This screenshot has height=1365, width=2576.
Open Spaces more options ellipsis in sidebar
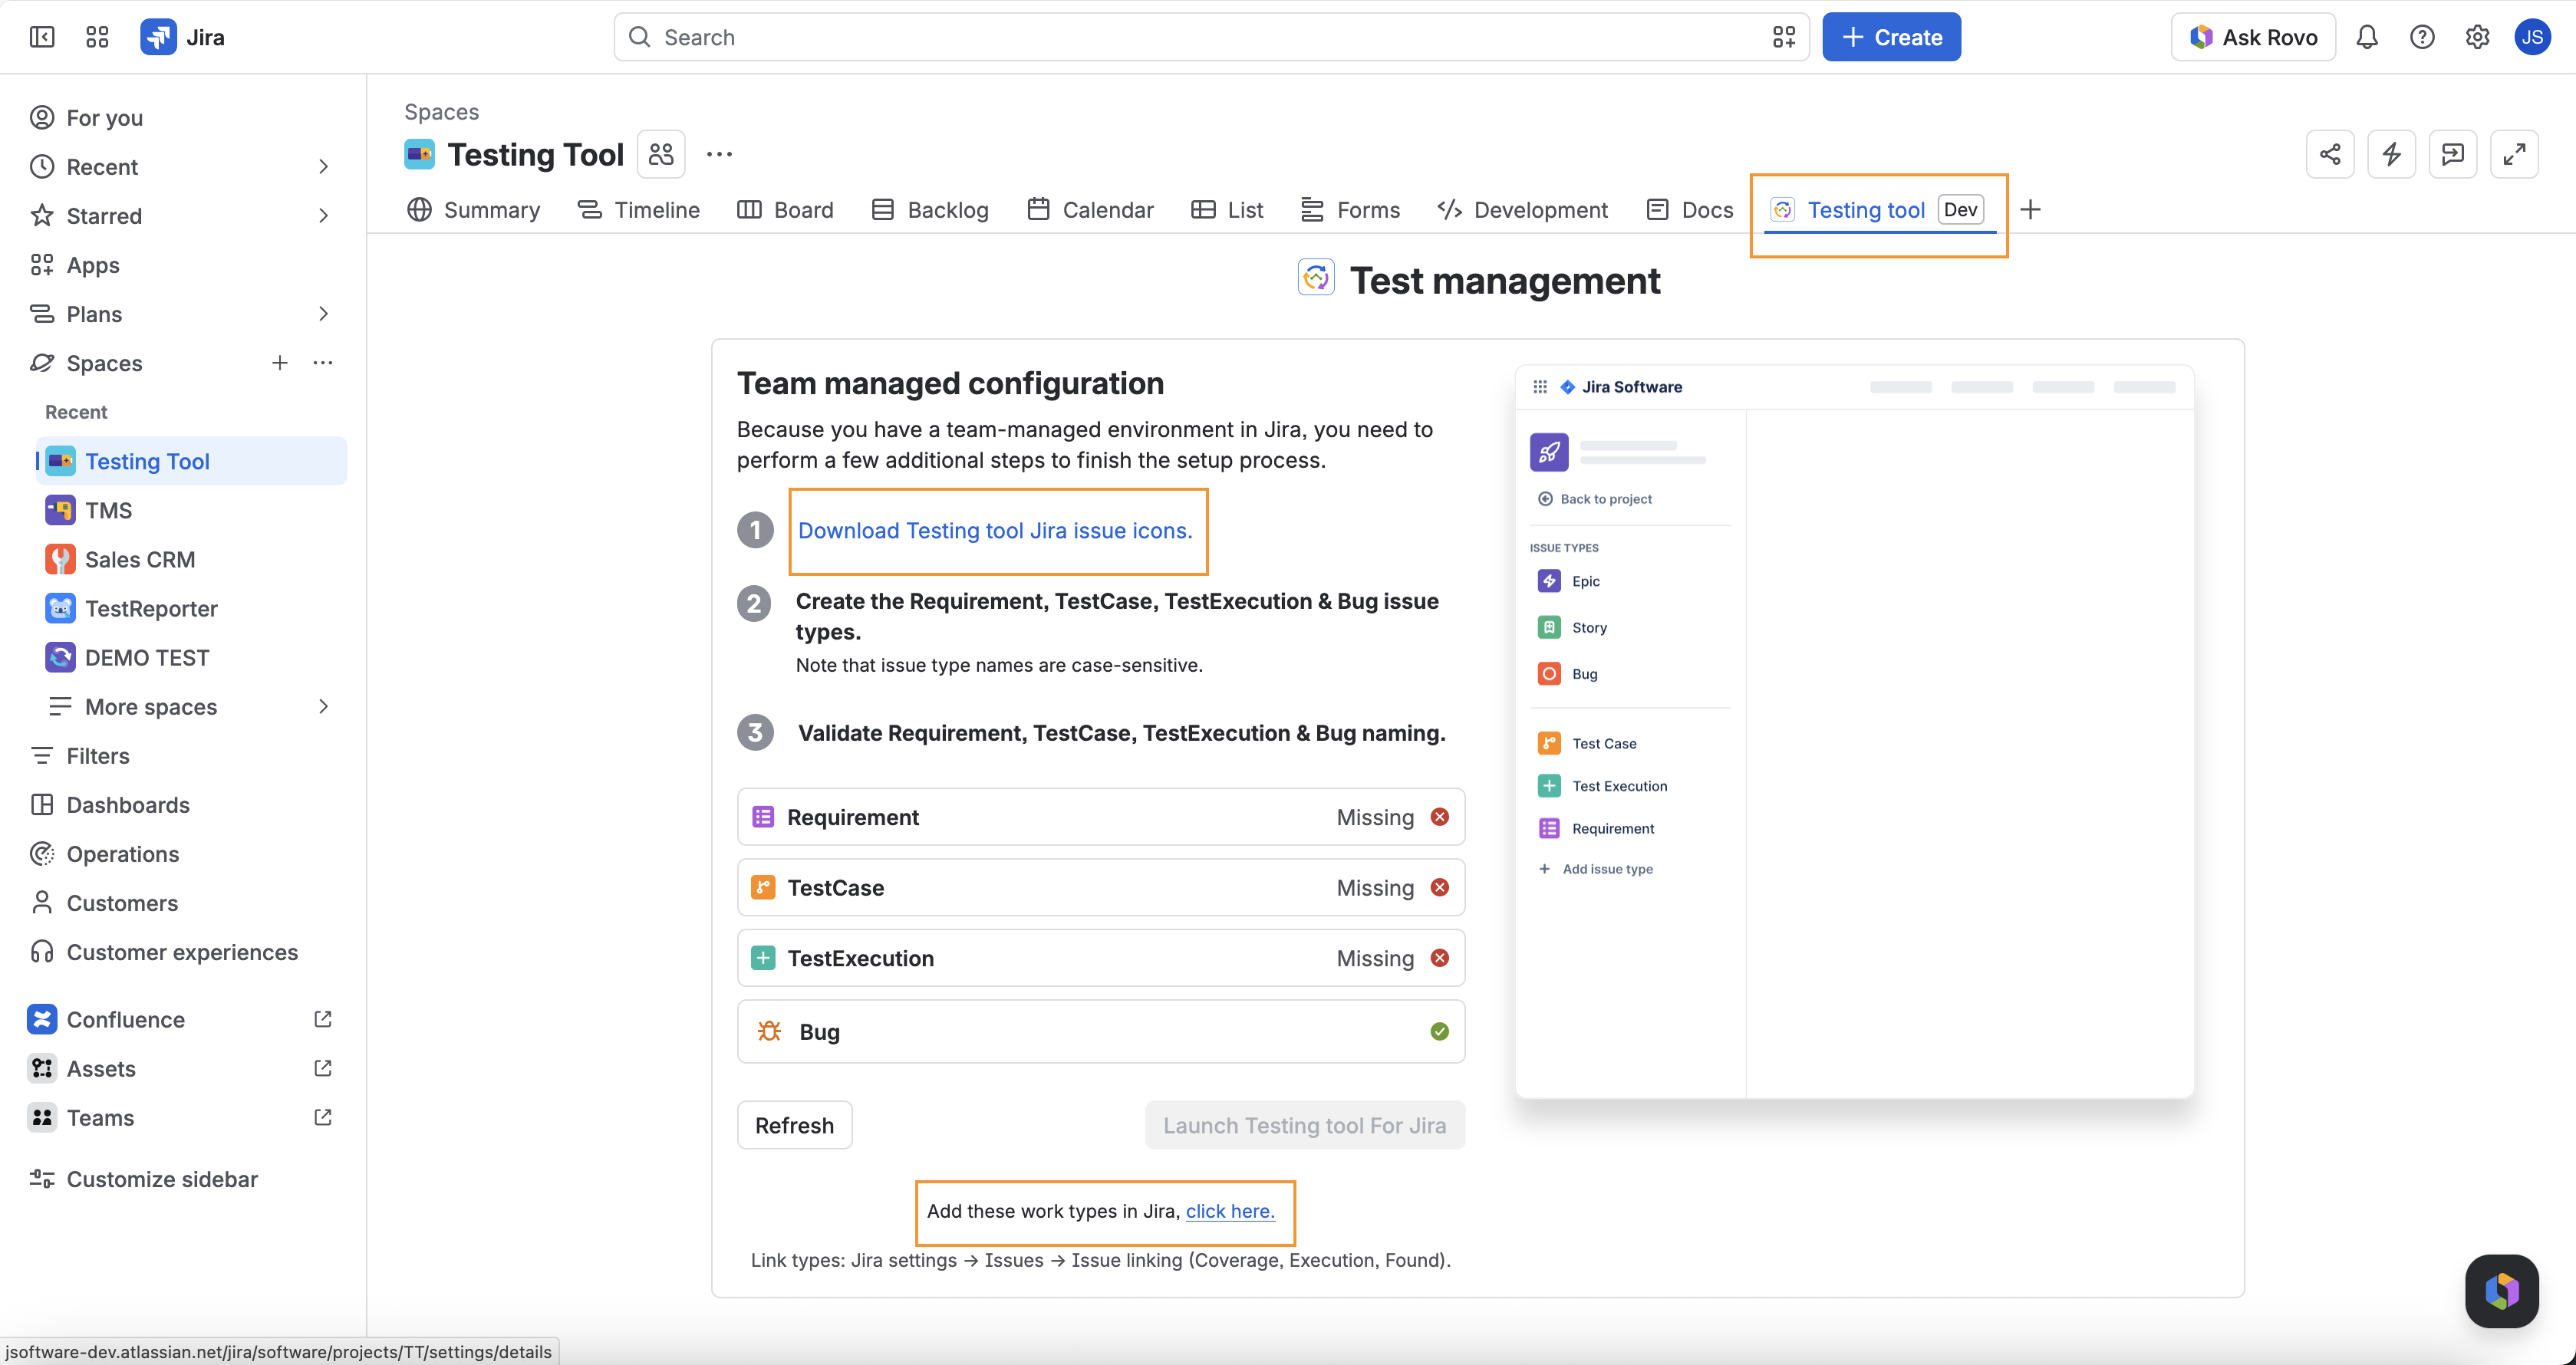pyautogui.click(x=322, y=363)
